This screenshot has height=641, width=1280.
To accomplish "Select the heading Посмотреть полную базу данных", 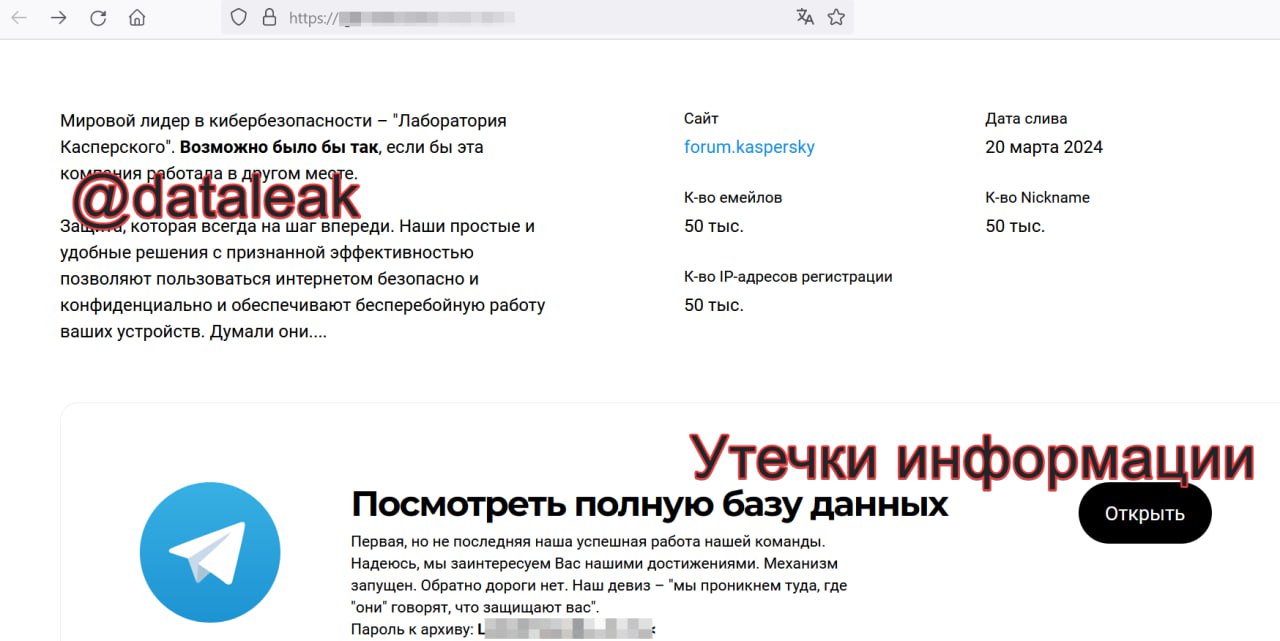I will point(650,504).
